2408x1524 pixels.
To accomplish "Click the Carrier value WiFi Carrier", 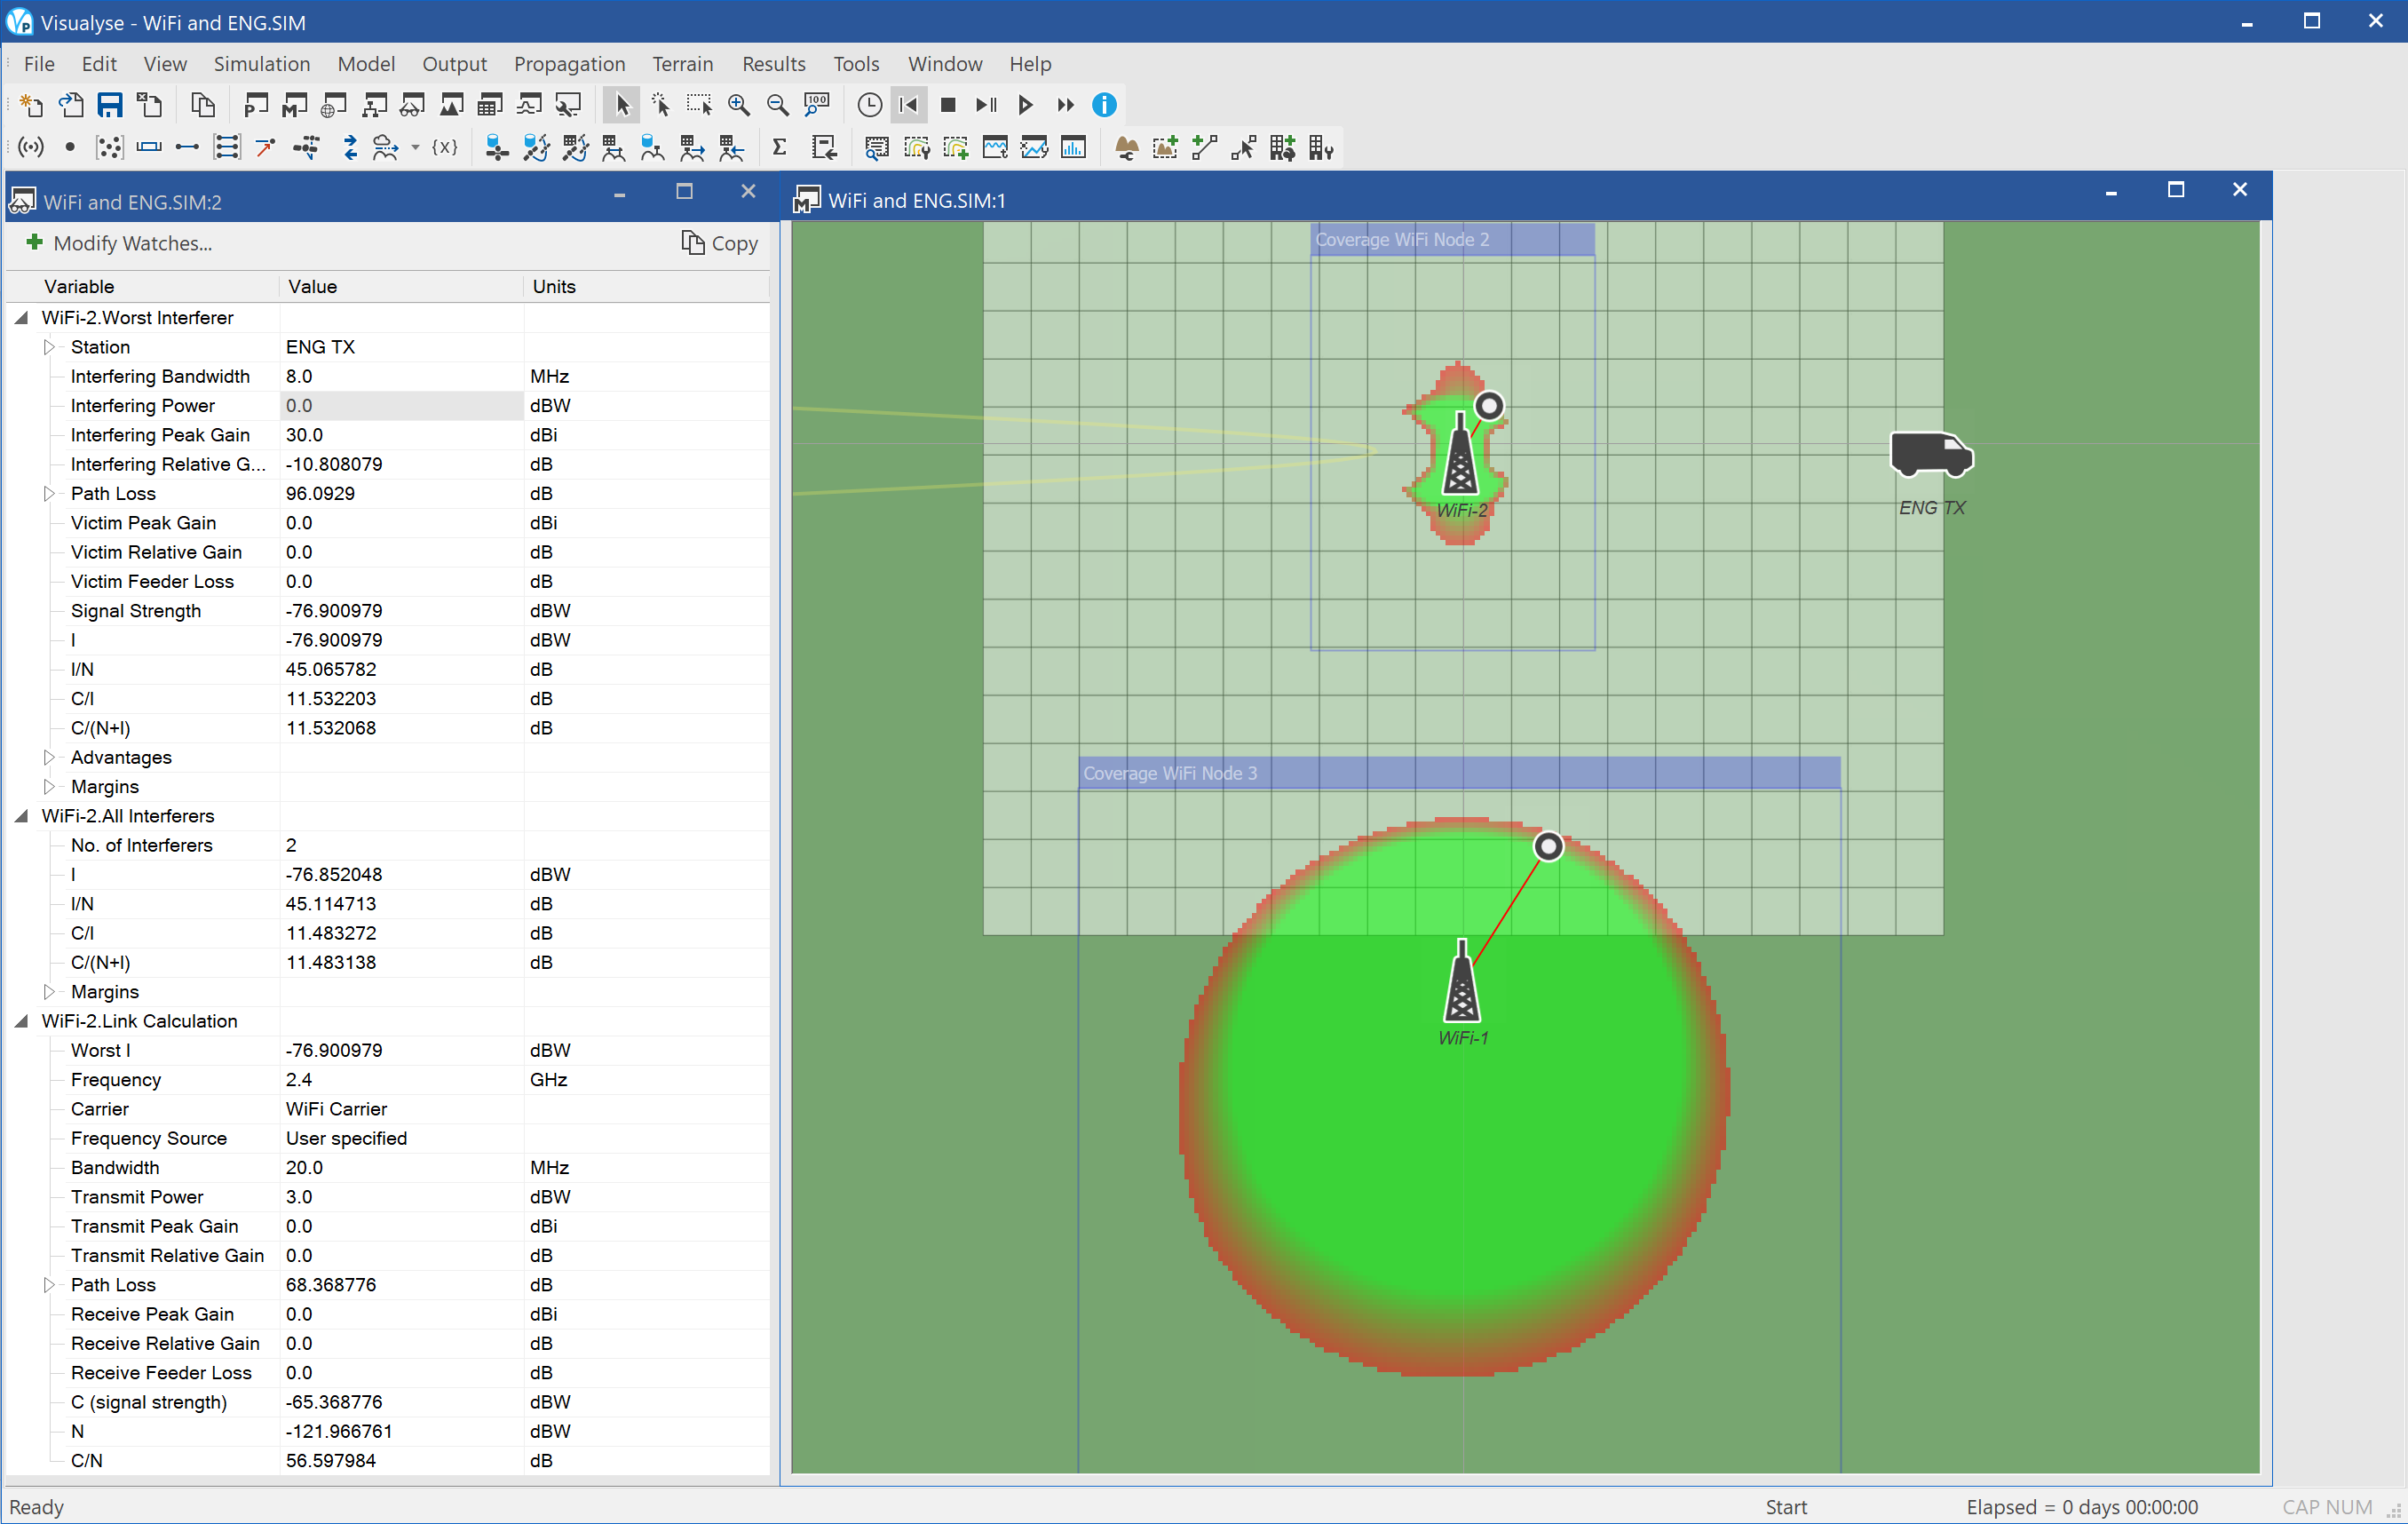I will 402,1109.
